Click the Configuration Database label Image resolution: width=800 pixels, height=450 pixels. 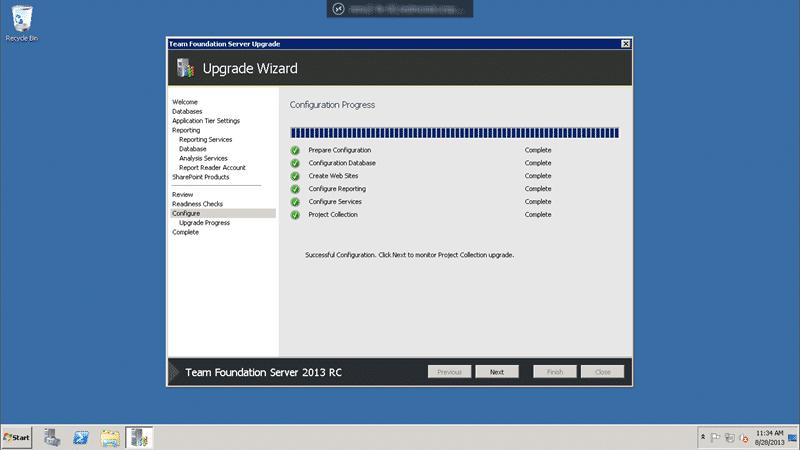pyautogui.click(x=342, y=163)
